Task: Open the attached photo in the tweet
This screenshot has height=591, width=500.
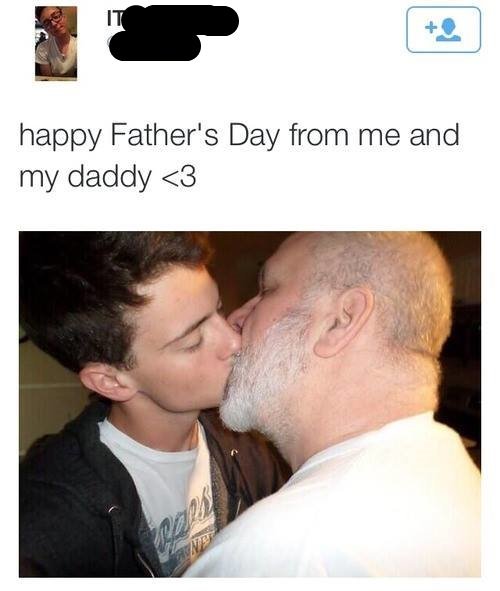Action: coord(250,404)
